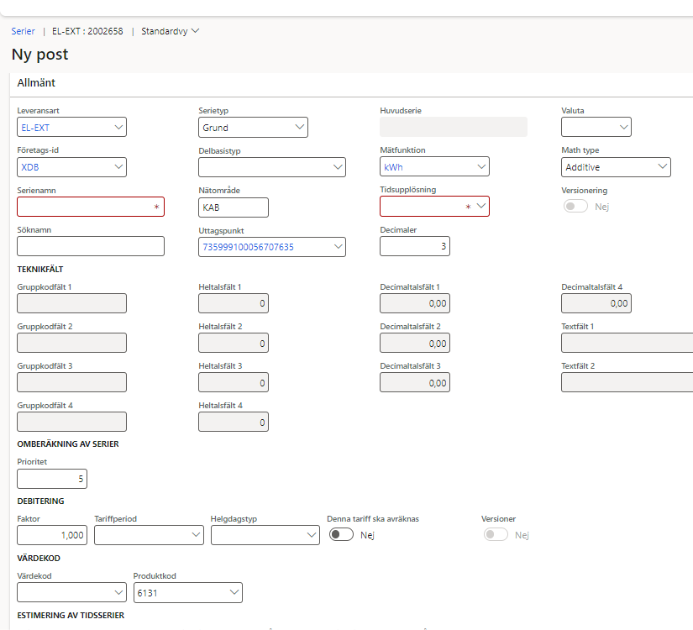Click the Serier breadcrumb link
693x630 pixels.
click(23, 31)
